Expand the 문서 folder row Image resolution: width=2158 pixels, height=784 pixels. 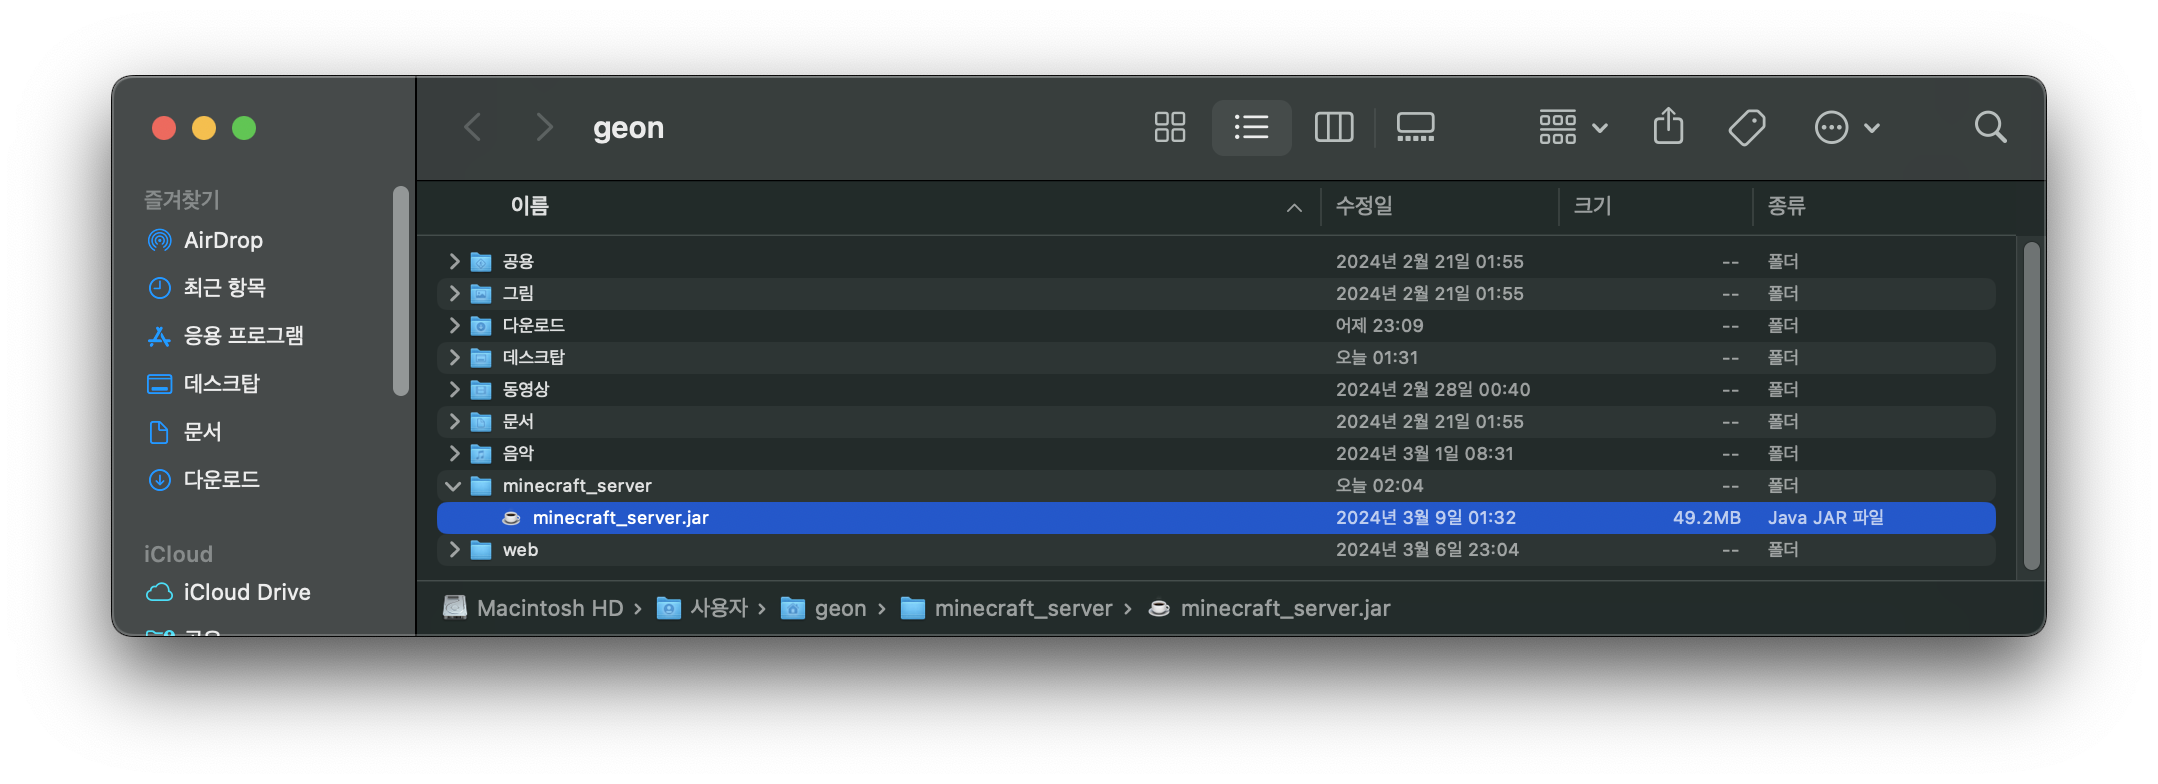click(454, 421)
